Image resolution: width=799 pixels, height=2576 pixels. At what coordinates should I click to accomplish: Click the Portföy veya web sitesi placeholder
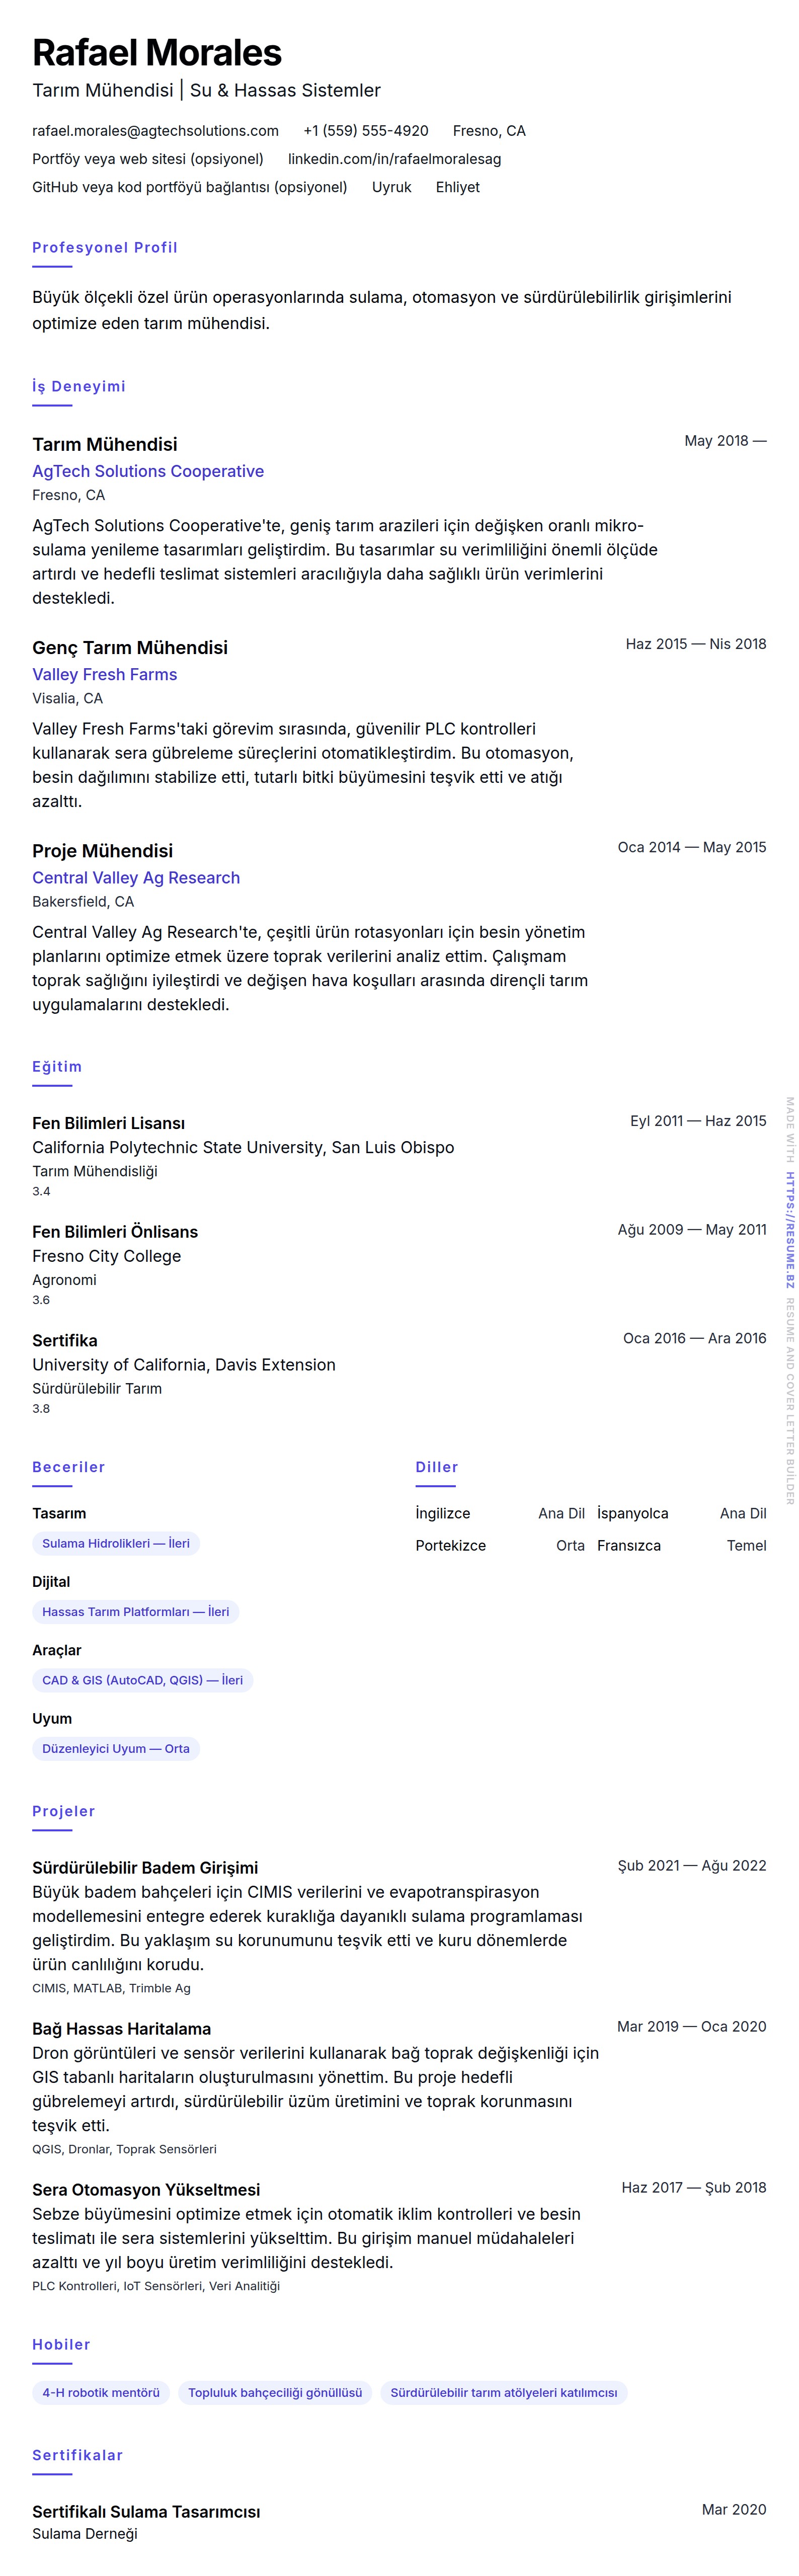[148, 159]
